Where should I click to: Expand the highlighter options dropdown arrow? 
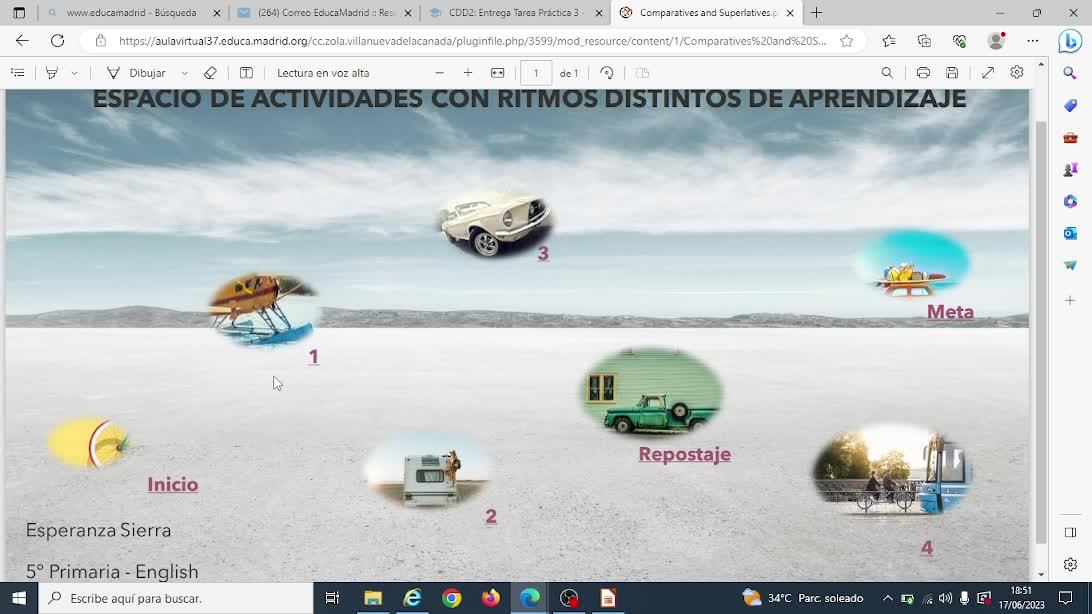(x=74, y=73)
